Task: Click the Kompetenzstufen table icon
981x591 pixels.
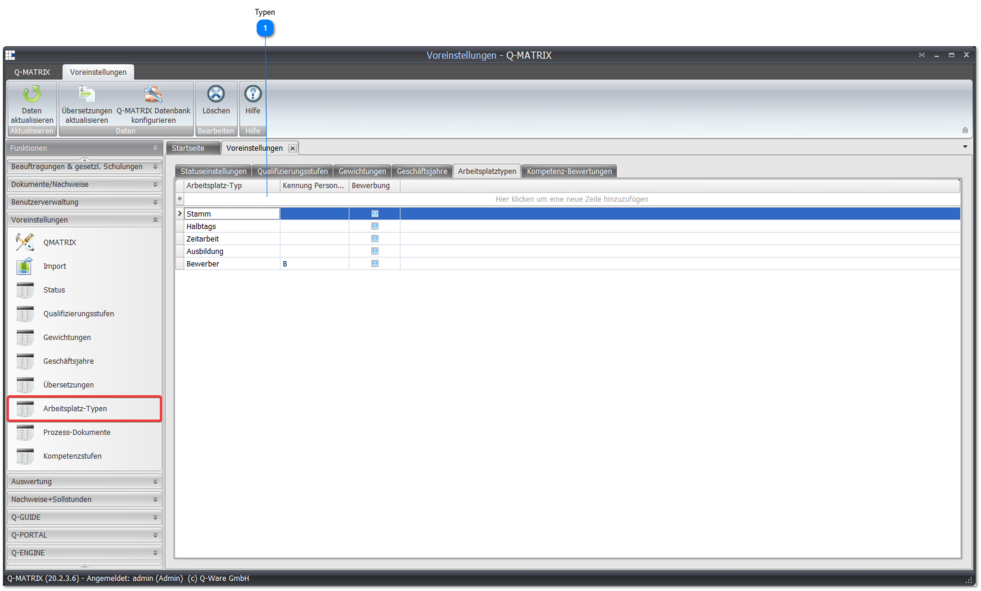Action: (25, 456)
